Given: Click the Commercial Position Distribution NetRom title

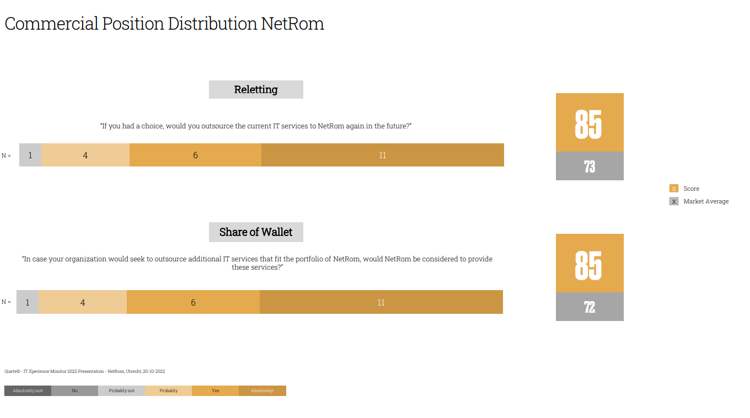Looking at the screenshot, I should tap(164, 23).
